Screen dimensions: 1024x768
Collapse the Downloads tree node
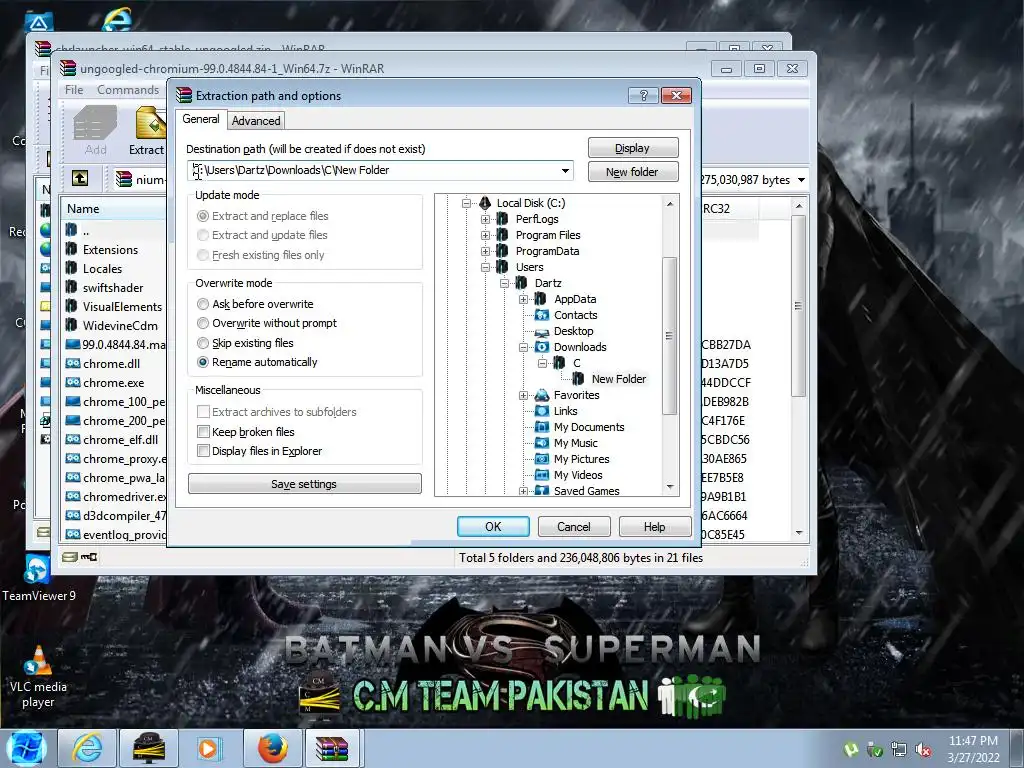click(523, 347)
